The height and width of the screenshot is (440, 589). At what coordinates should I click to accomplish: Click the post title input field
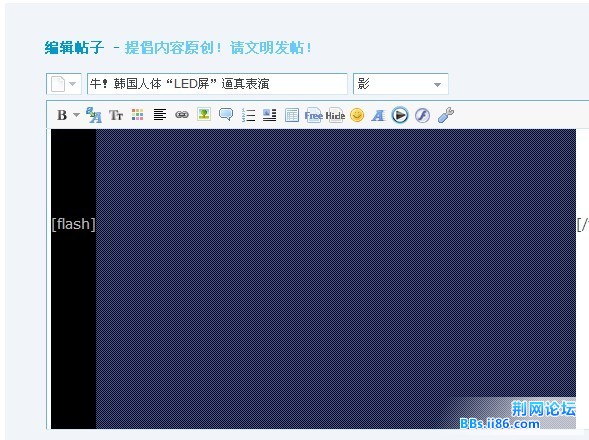(217, 84)
